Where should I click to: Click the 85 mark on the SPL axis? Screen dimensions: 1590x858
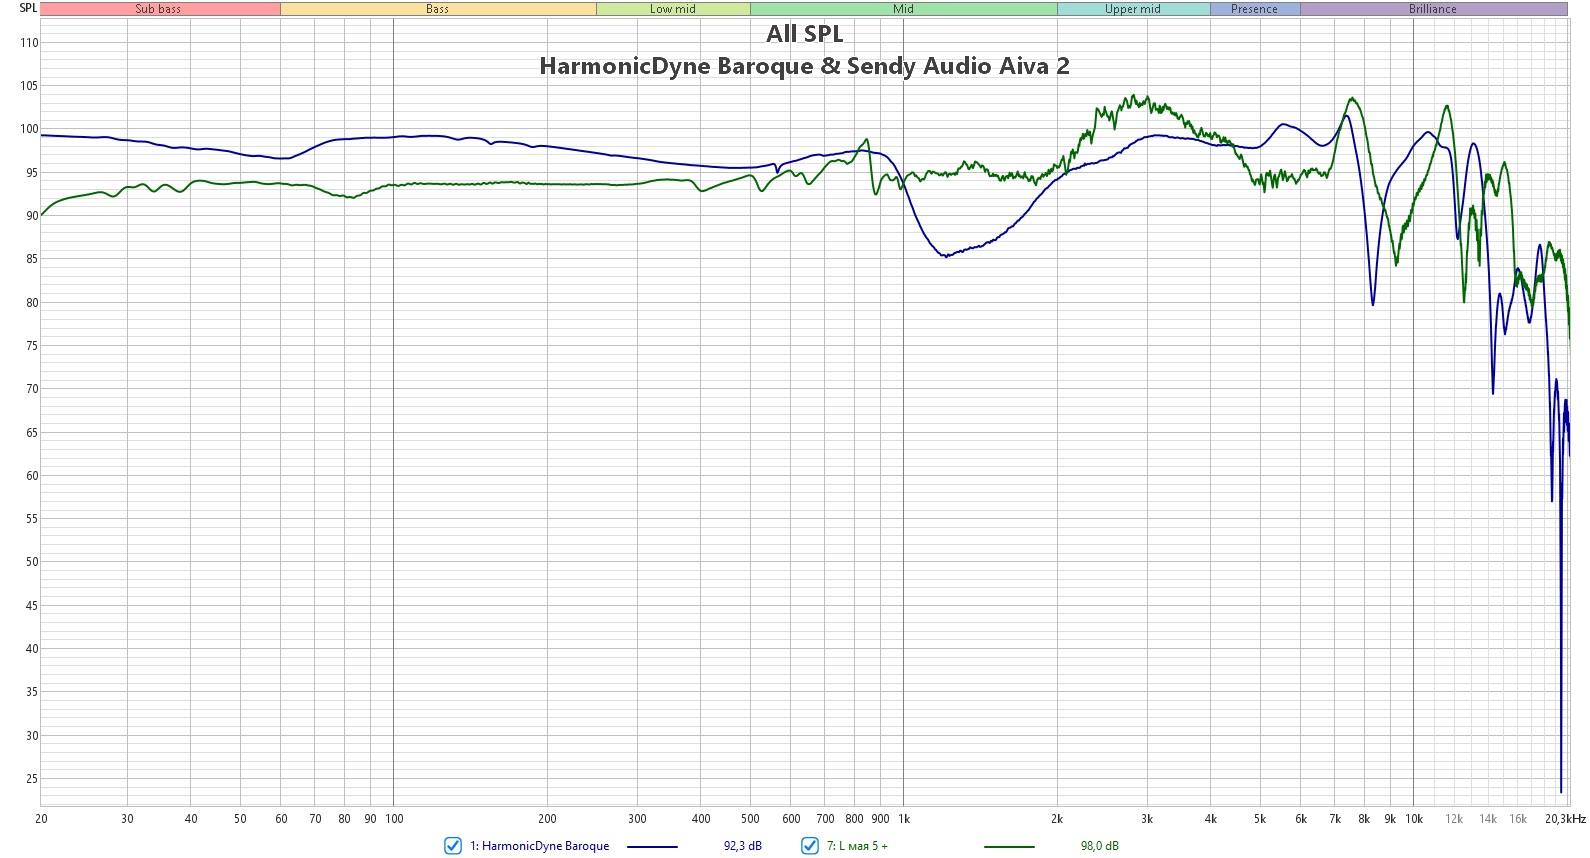tap(32, 259)
